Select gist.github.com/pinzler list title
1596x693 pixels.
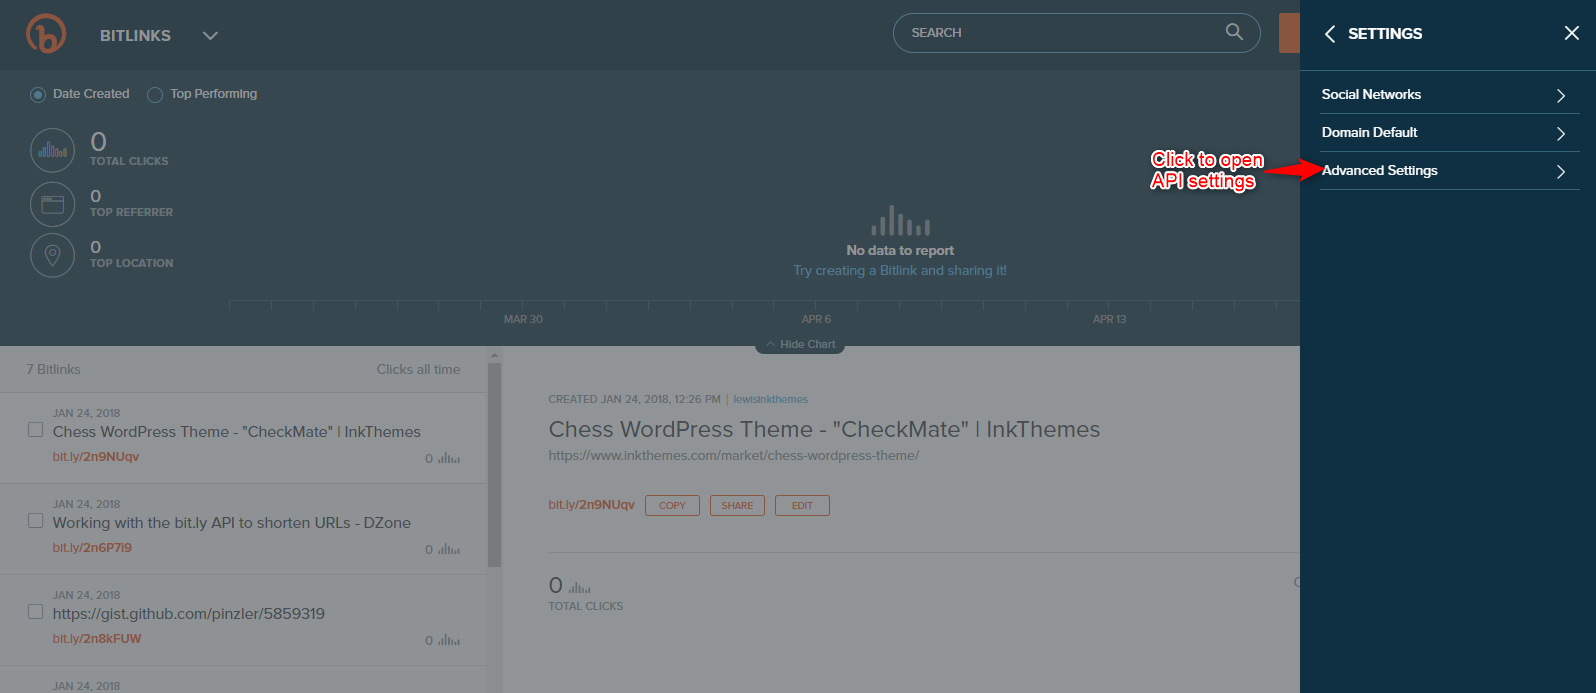(x=189, y=614)
